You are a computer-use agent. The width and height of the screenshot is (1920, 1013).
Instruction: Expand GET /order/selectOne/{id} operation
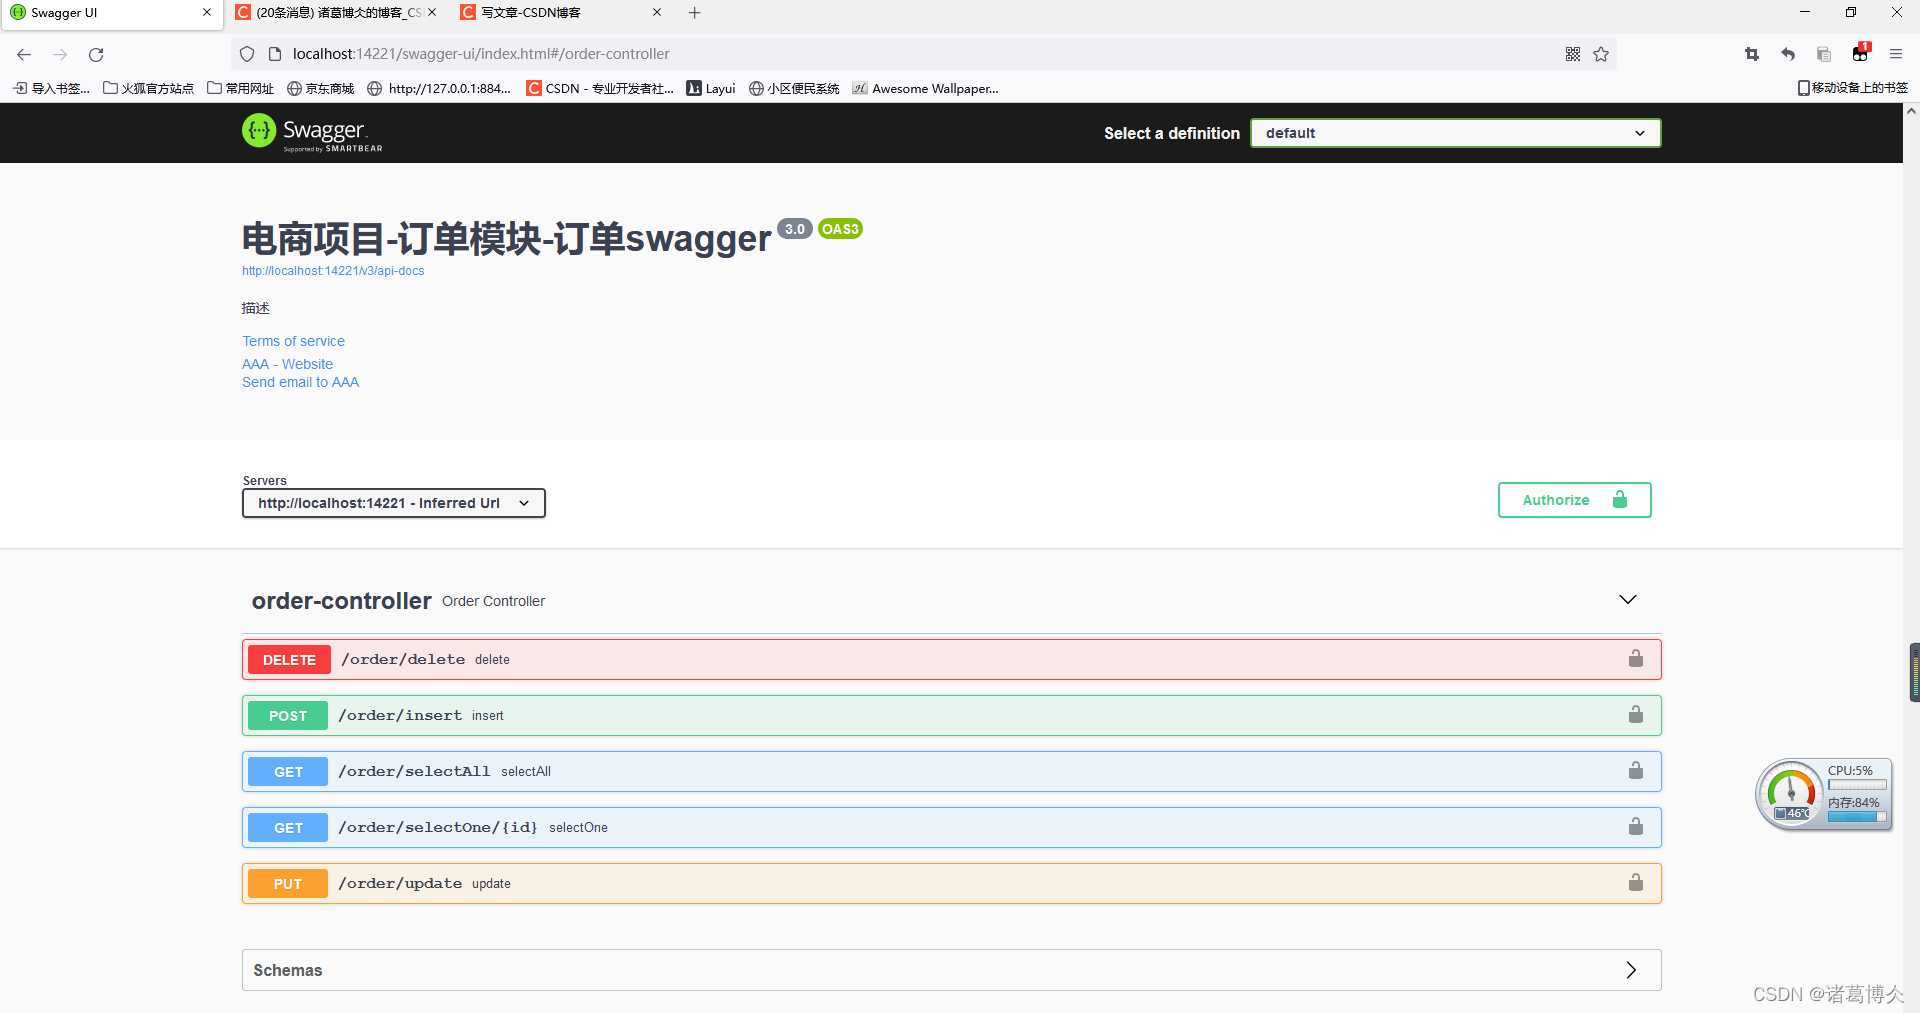click(951, 827)
